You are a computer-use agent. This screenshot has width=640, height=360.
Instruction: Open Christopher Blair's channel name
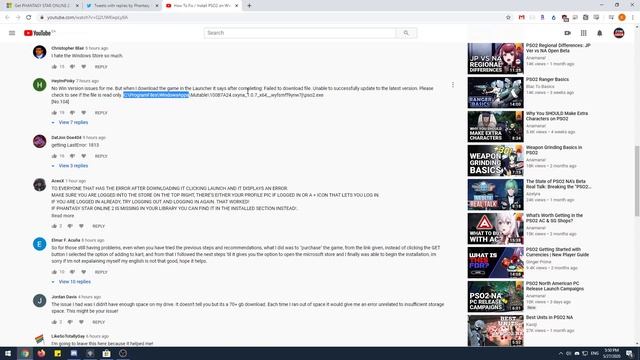coord(67,48)
